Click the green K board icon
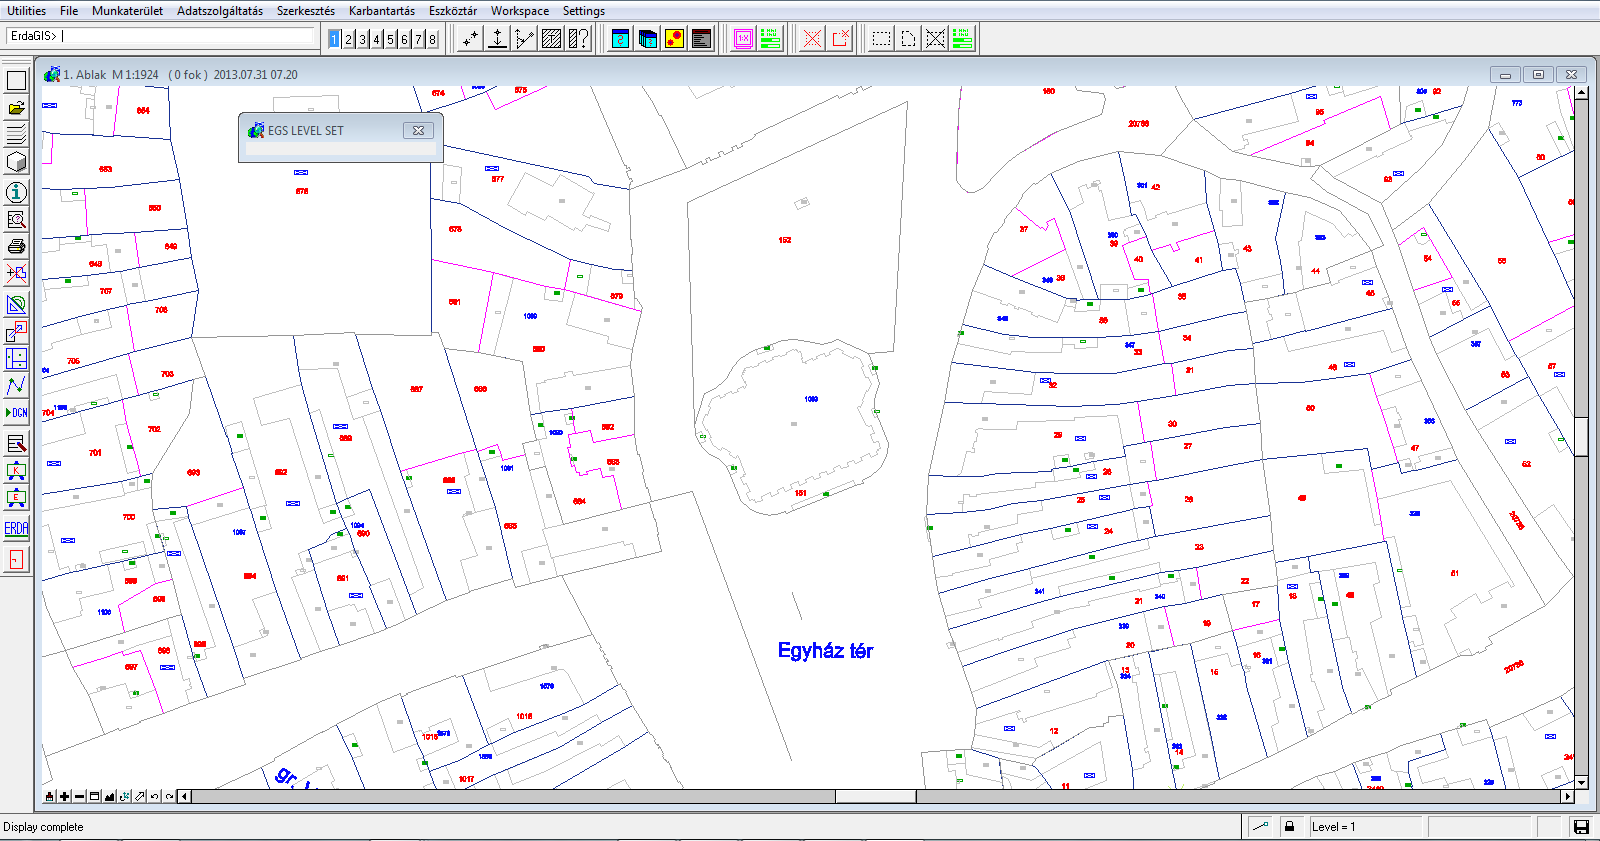Image resolution: width=1600 pixels, height=841 pixels. (x=16, y=471)
